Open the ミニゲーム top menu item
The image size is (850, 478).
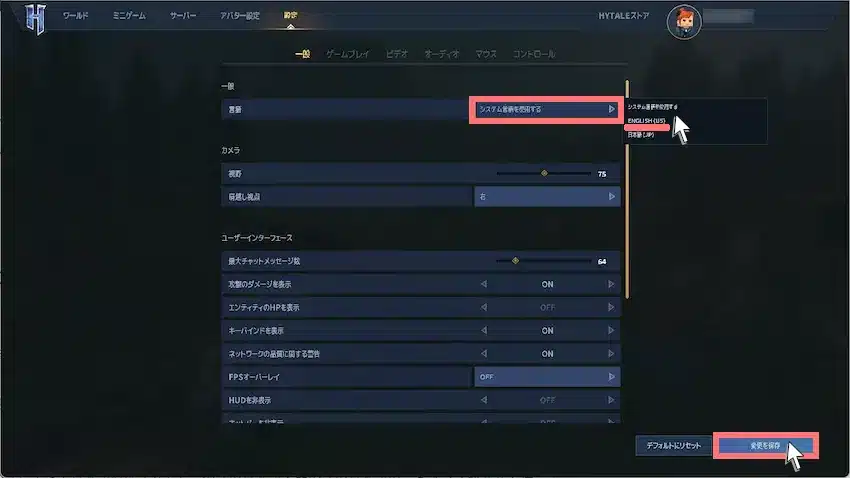click(129, 16)
